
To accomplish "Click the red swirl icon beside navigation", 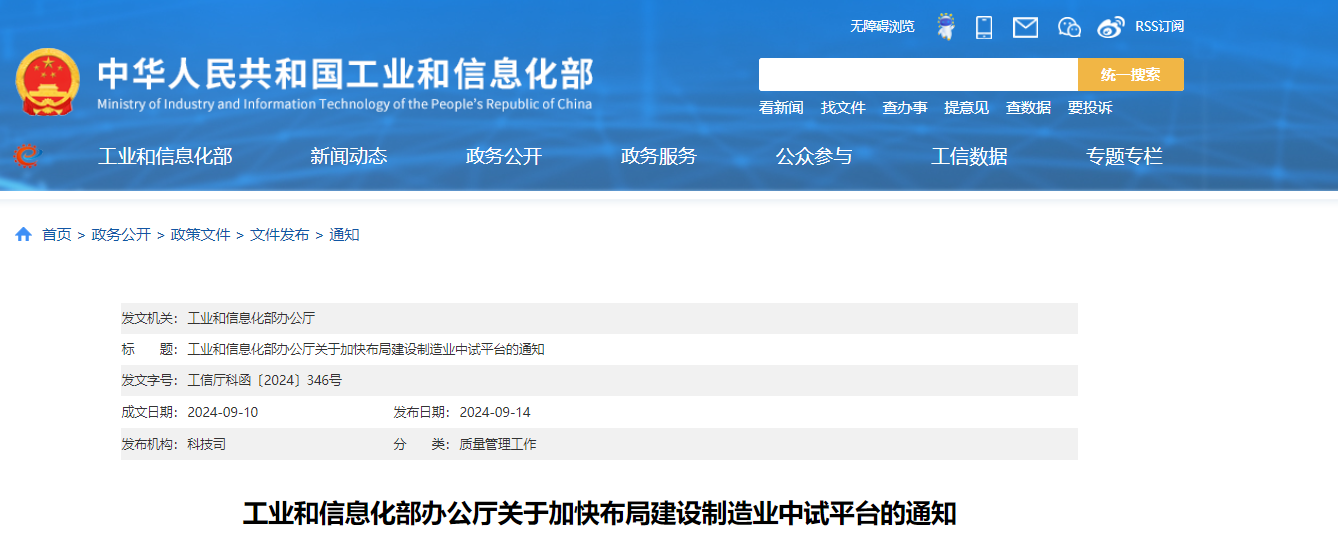I will click(x=26, y=156).
